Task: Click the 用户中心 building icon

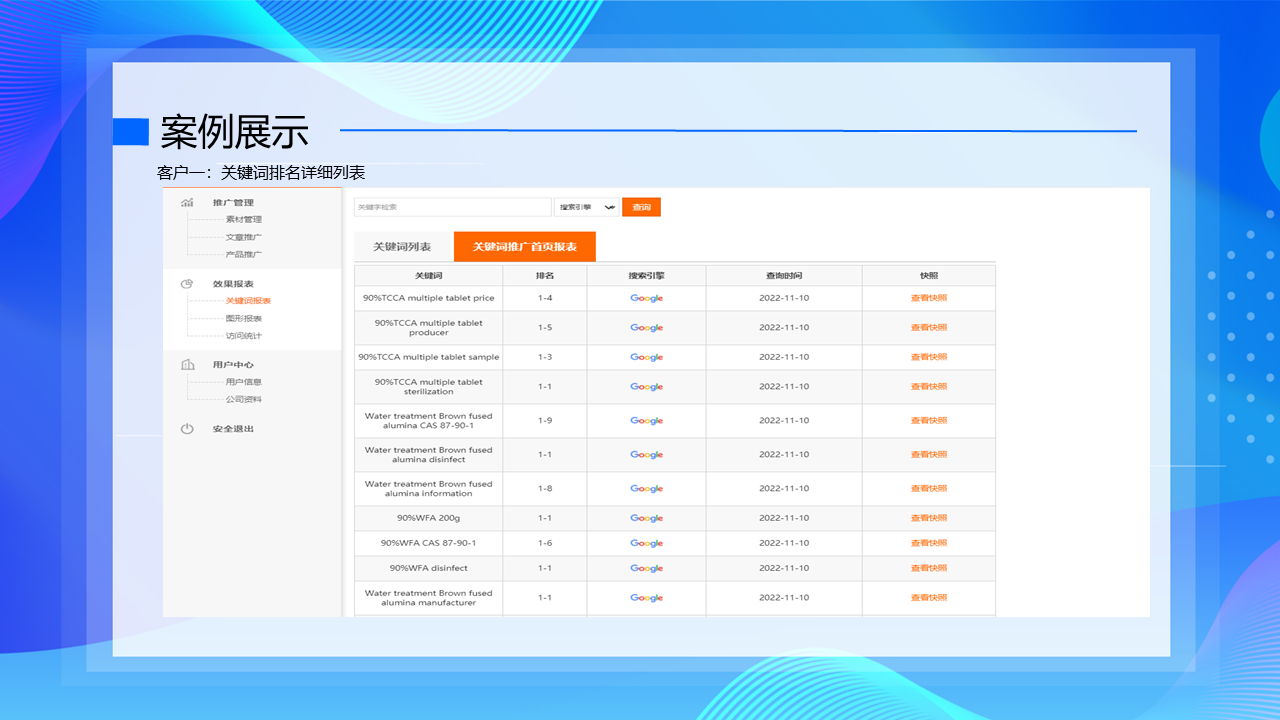Action: (187, 365)
